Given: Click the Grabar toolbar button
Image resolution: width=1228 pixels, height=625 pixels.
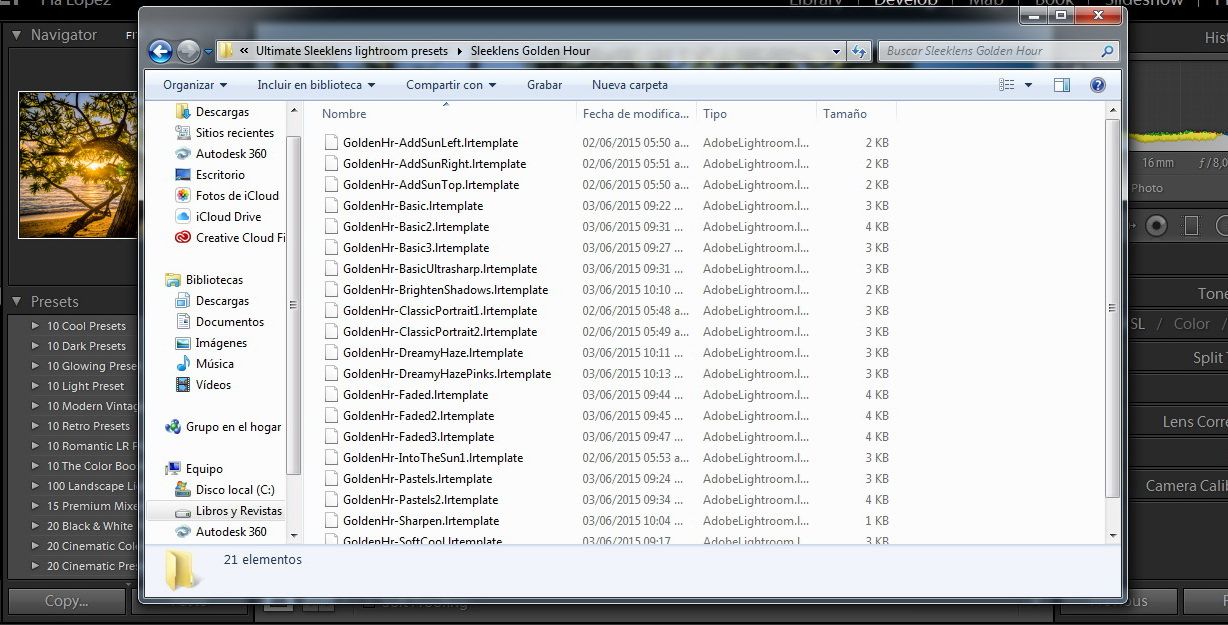Looking at the screenshot, I should [x=544, y=85].
